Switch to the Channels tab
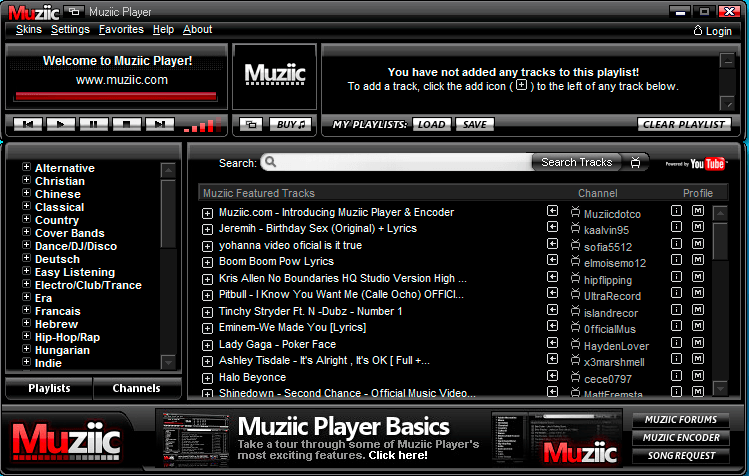749x476 pixels. point(136,388)
